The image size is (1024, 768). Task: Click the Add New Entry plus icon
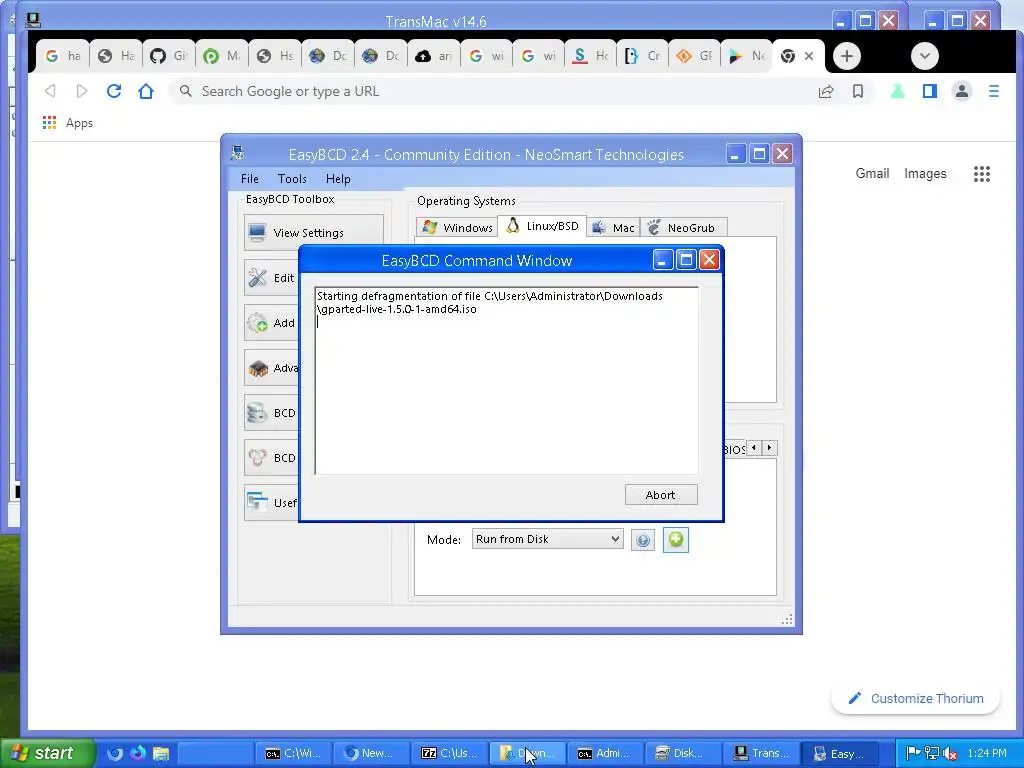tap(257, 323)
